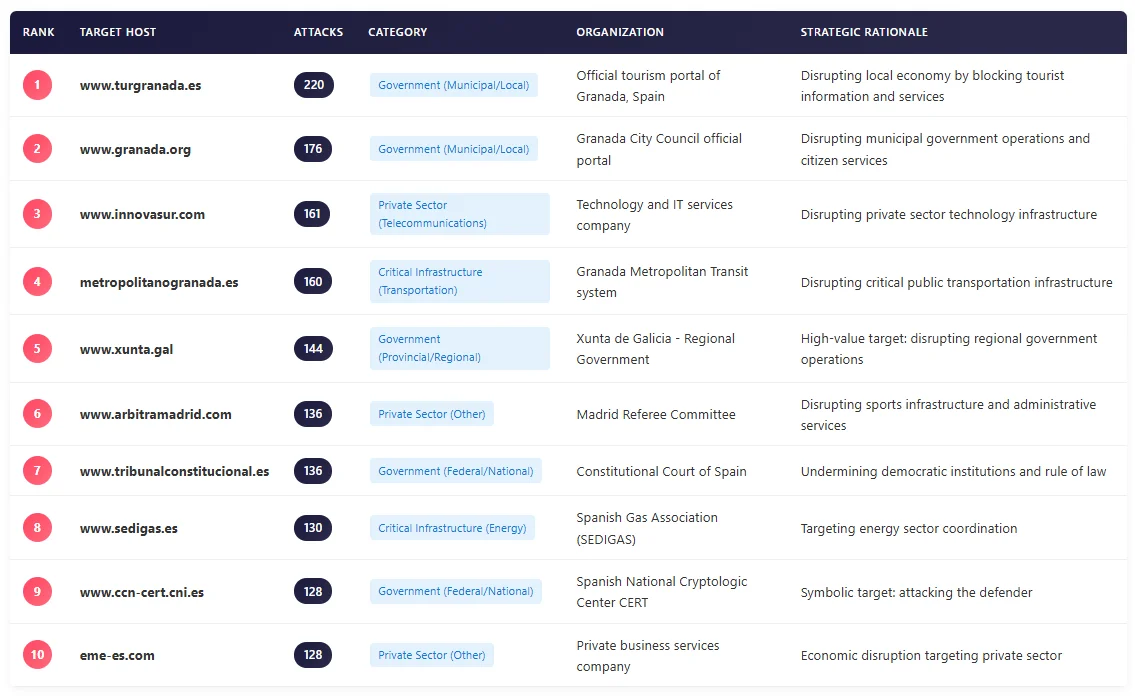
Task: Click the TARGET HOST column header
Action: click(117, 32)
